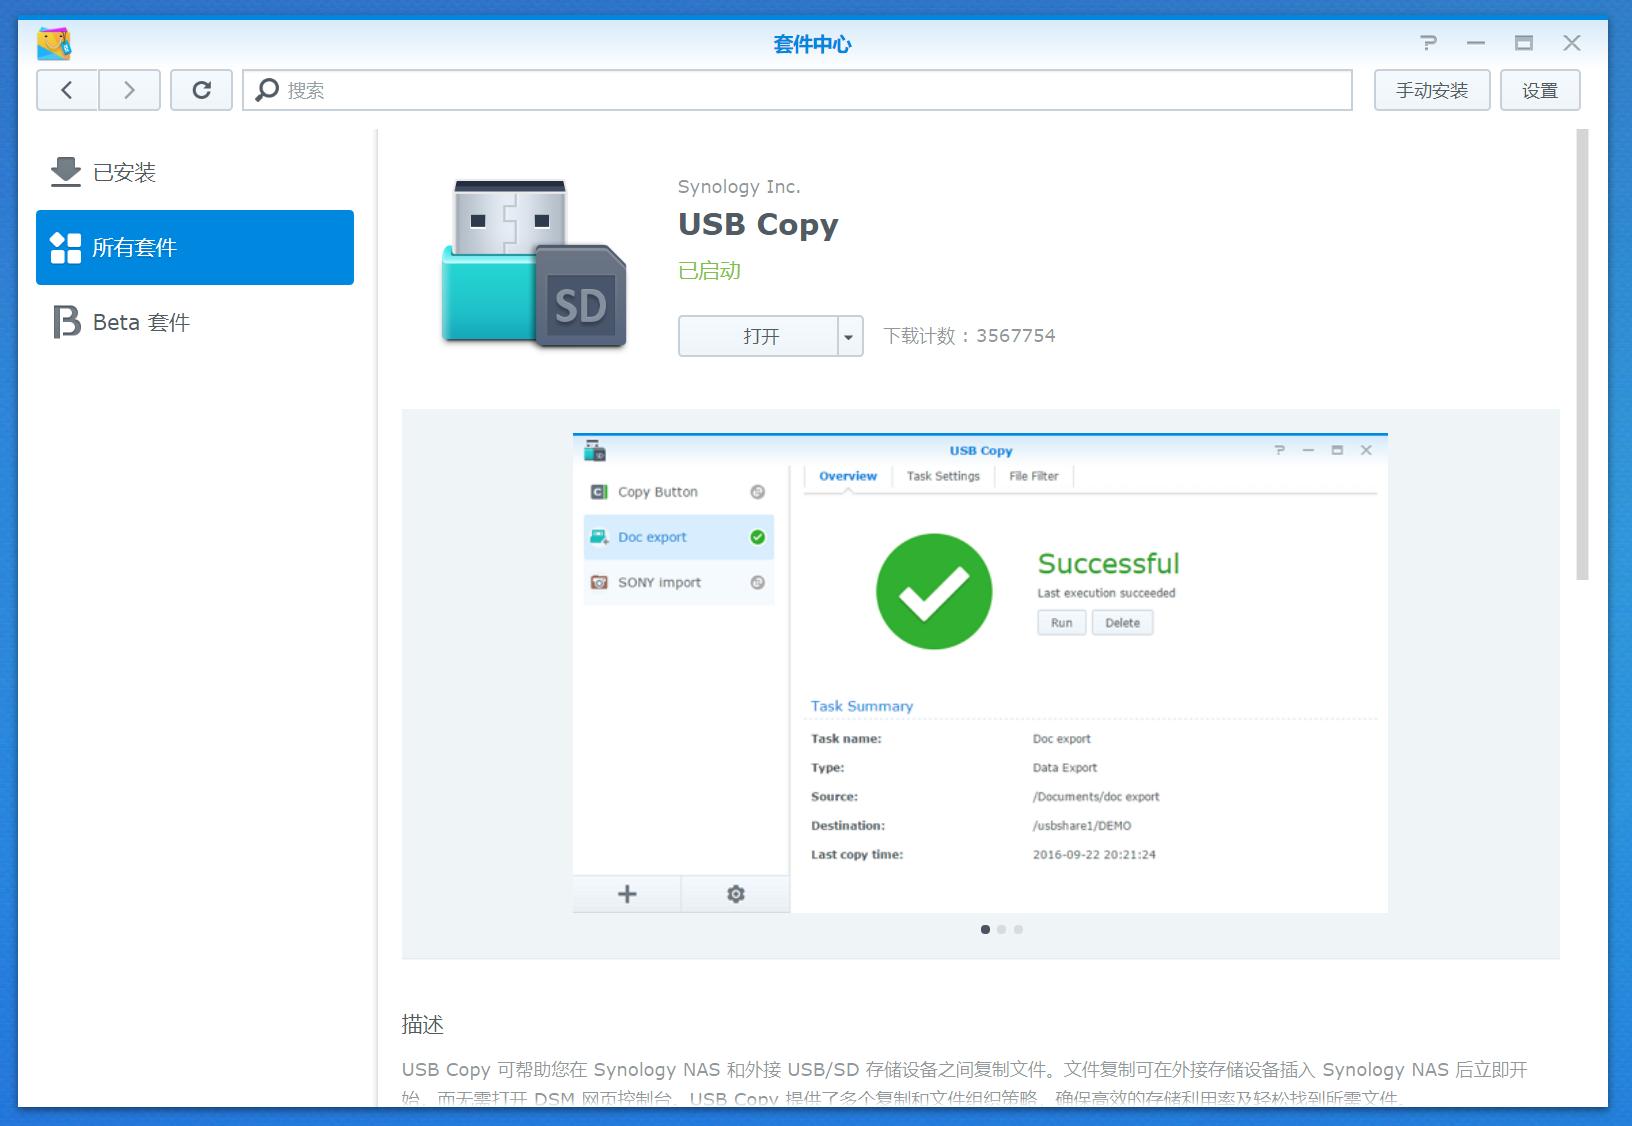
Task: Click the magnifier icon in search bar
Action: click(x=267, y=90)
